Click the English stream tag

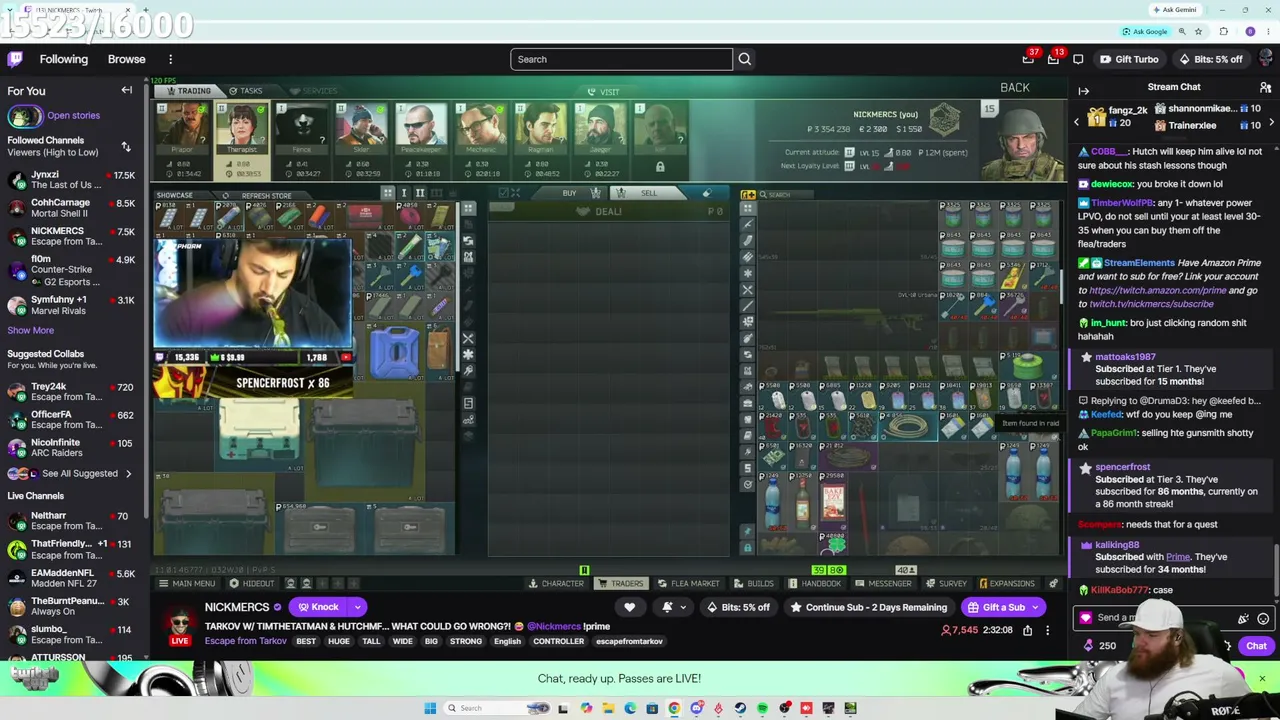pos(507,641)
